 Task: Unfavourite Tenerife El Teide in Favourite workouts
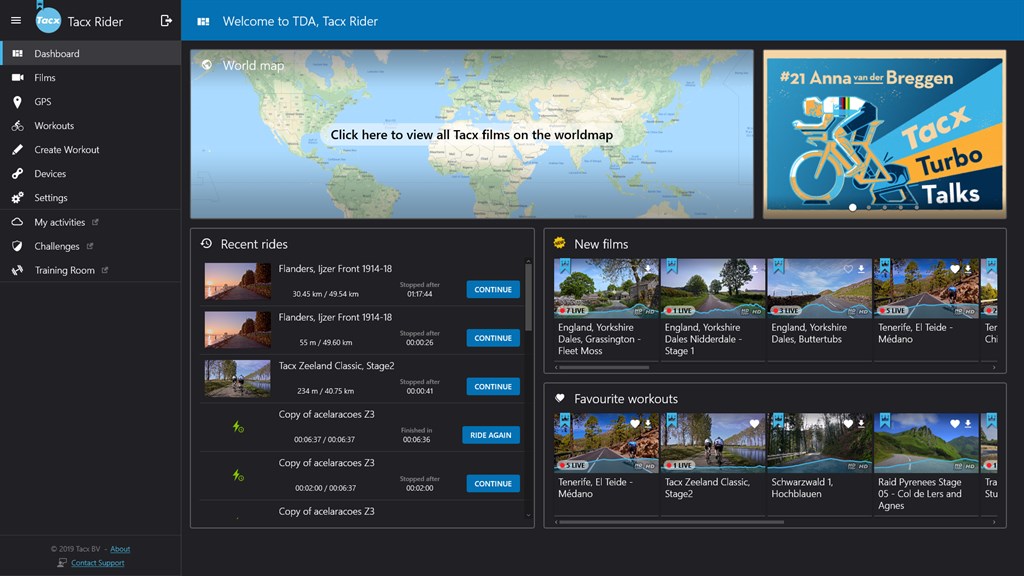pos(635,423)
